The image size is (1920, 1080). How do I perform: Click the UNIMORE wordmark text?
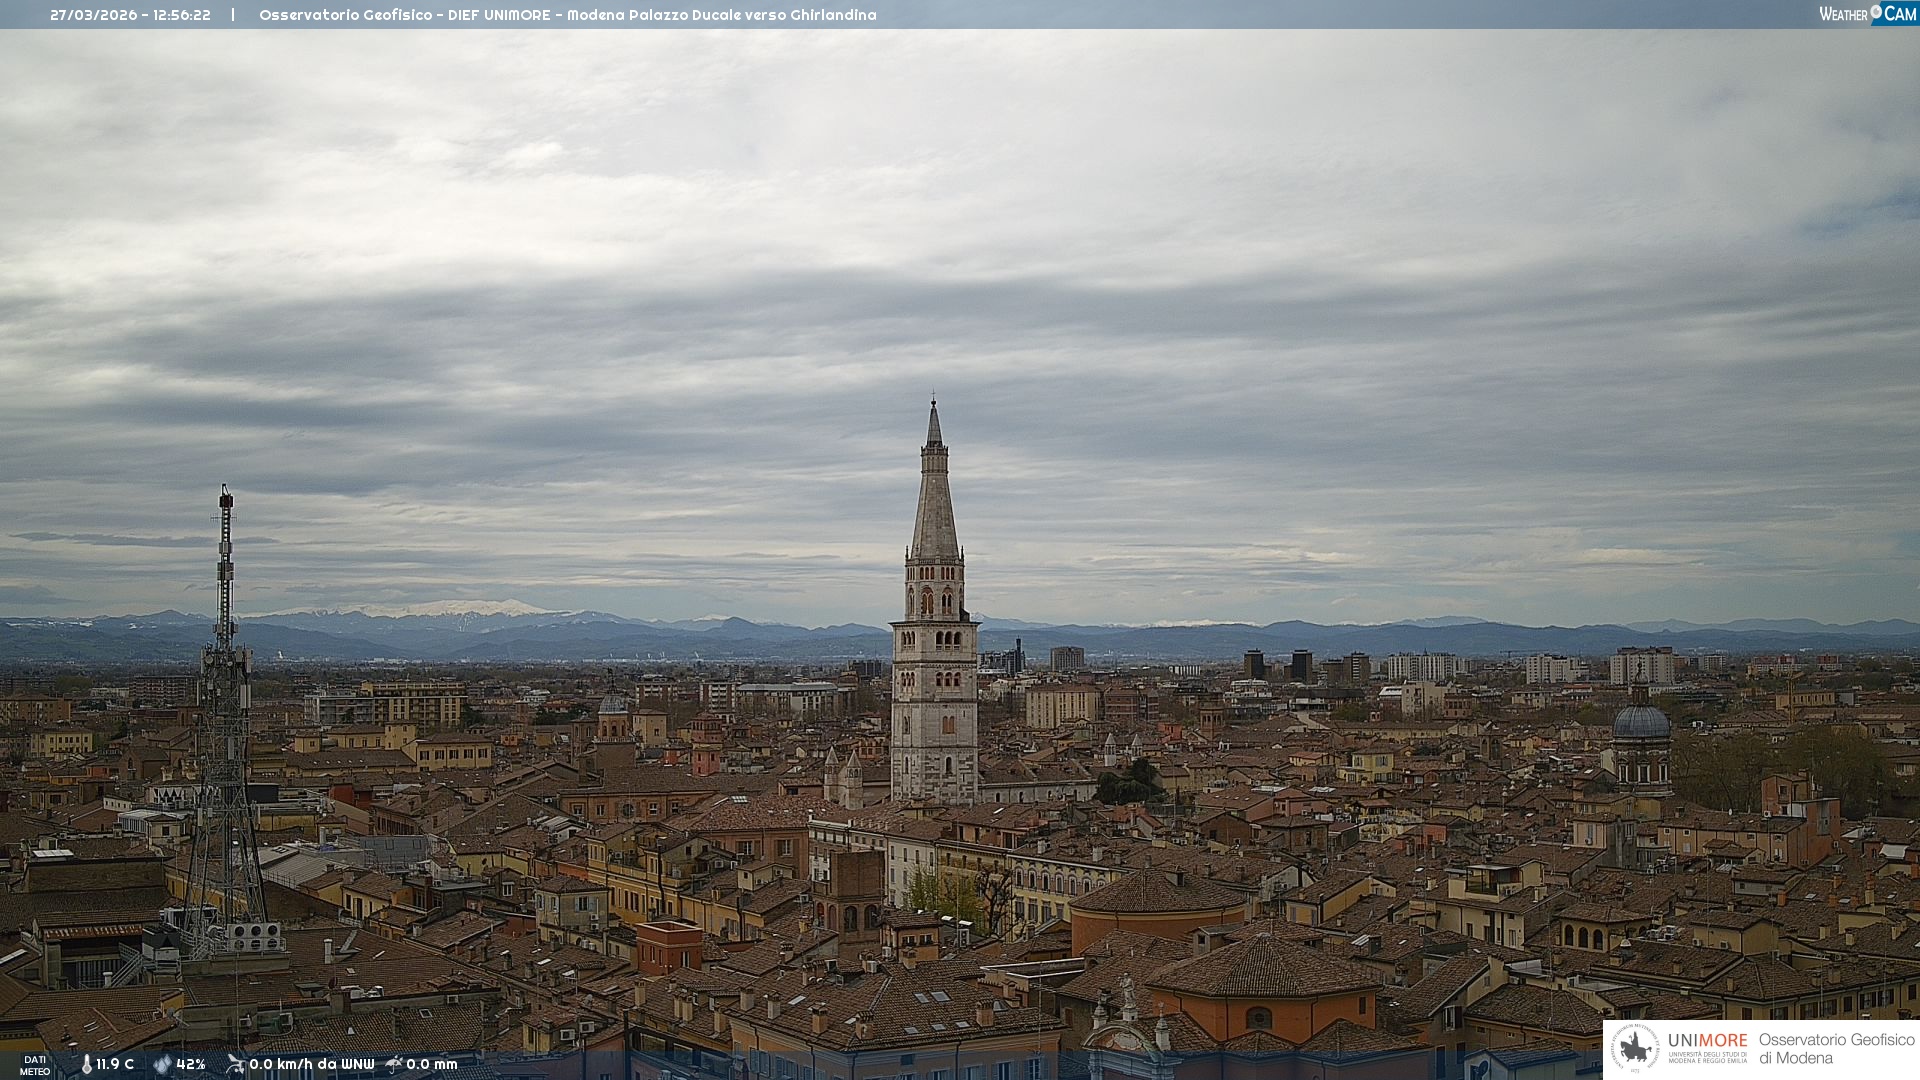[x=1707, y=1040]
